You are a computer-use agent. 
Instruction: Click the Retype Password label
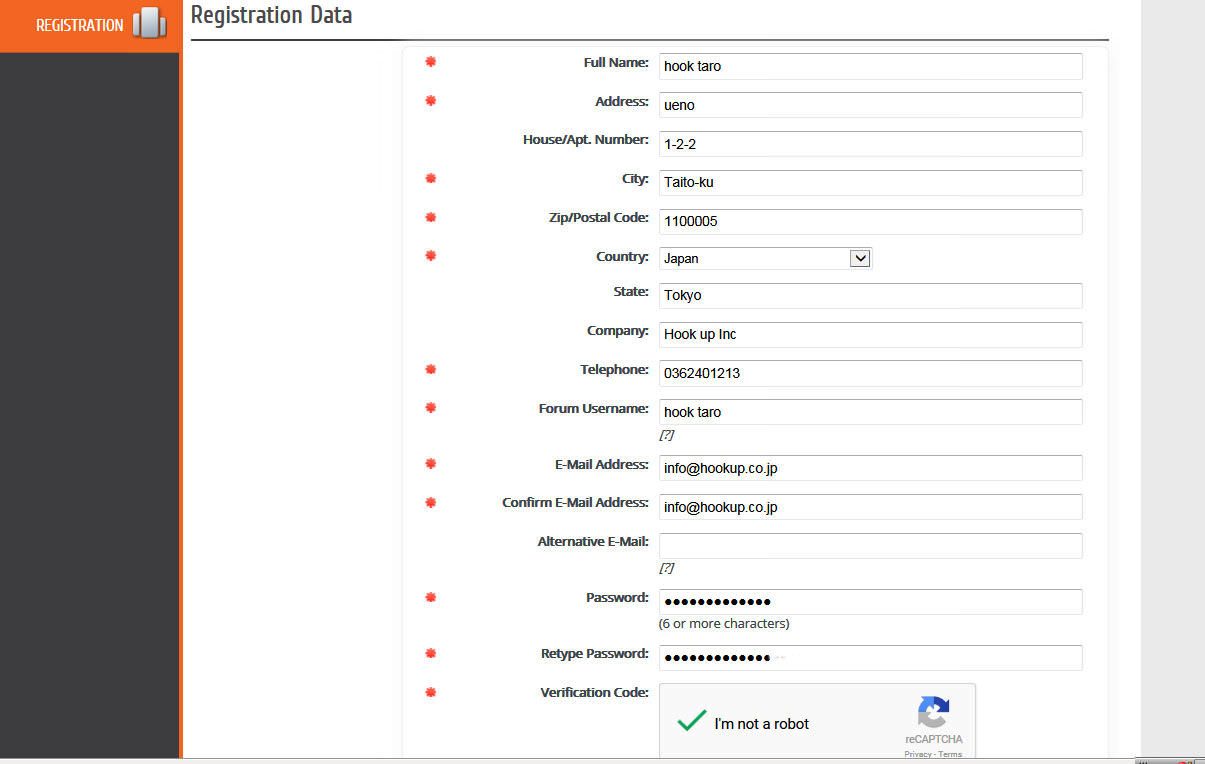[595, 654]
